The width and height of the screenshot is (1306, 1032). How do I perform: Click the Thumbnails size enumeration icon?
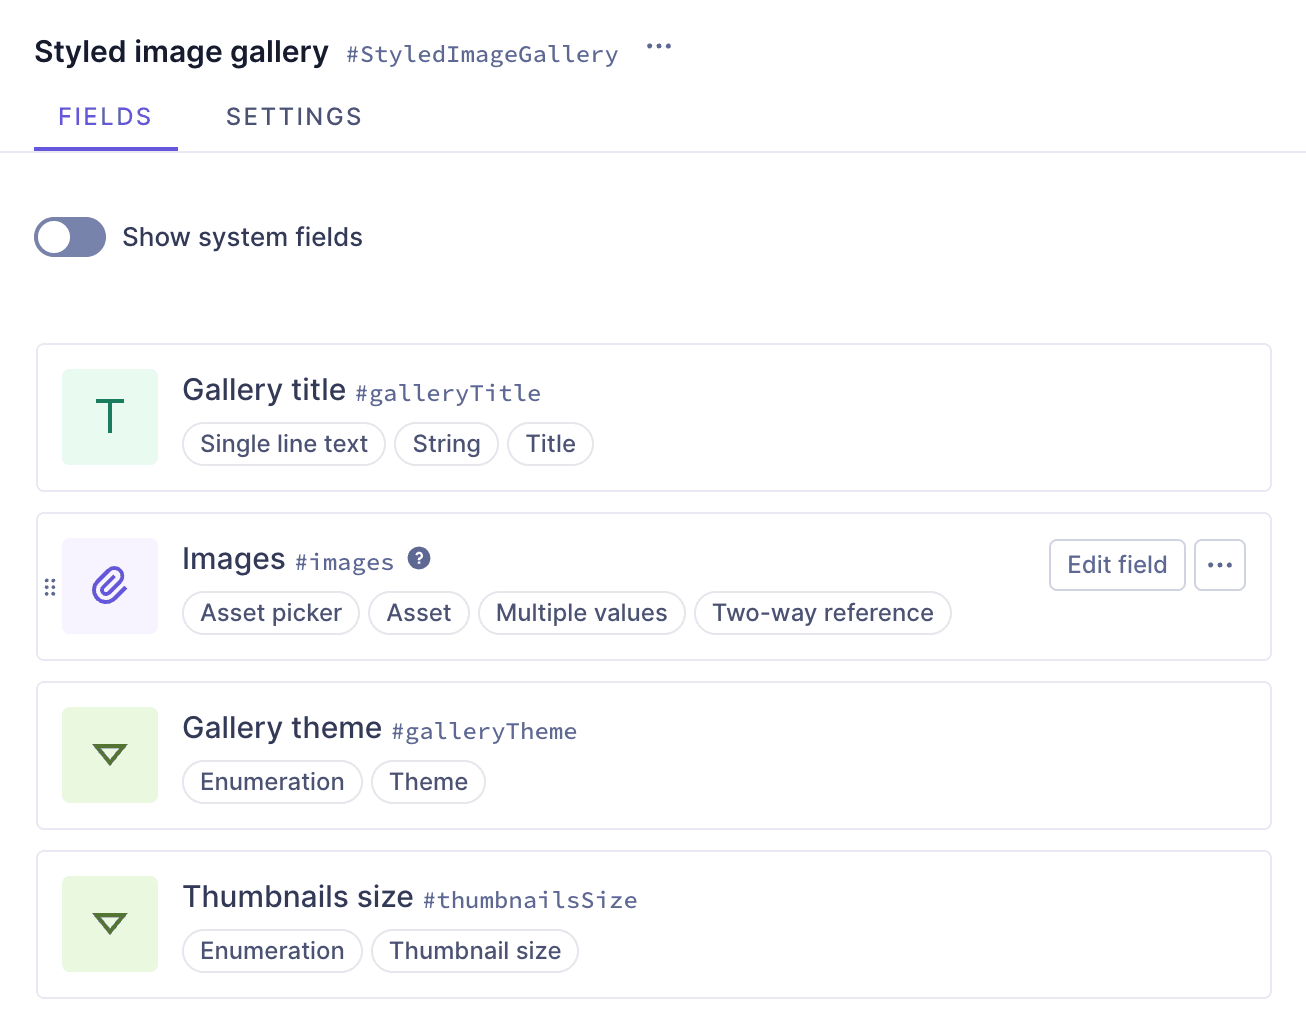(x=110, y=924)
